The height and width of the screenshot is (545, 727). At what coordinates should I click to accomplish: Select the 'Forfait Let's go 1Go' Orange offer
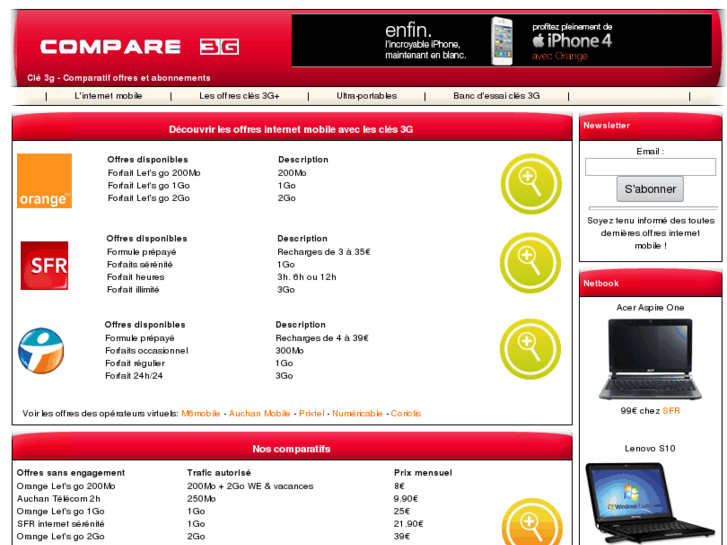149,186
